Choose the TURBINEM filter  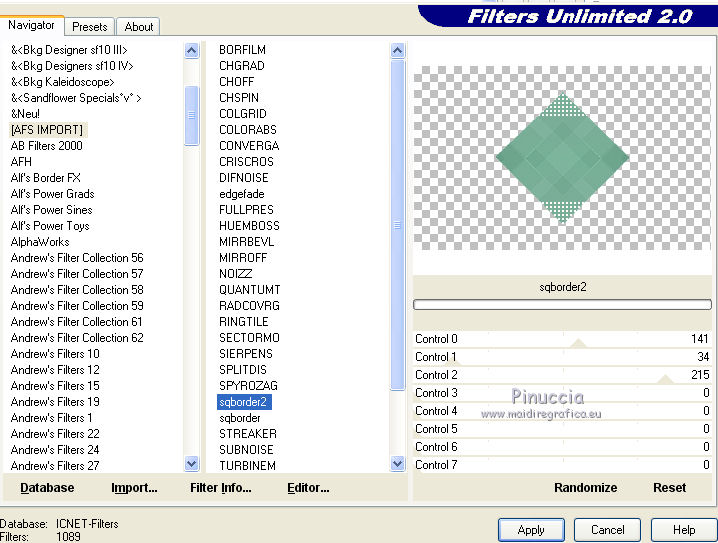(x=247, y=466)
